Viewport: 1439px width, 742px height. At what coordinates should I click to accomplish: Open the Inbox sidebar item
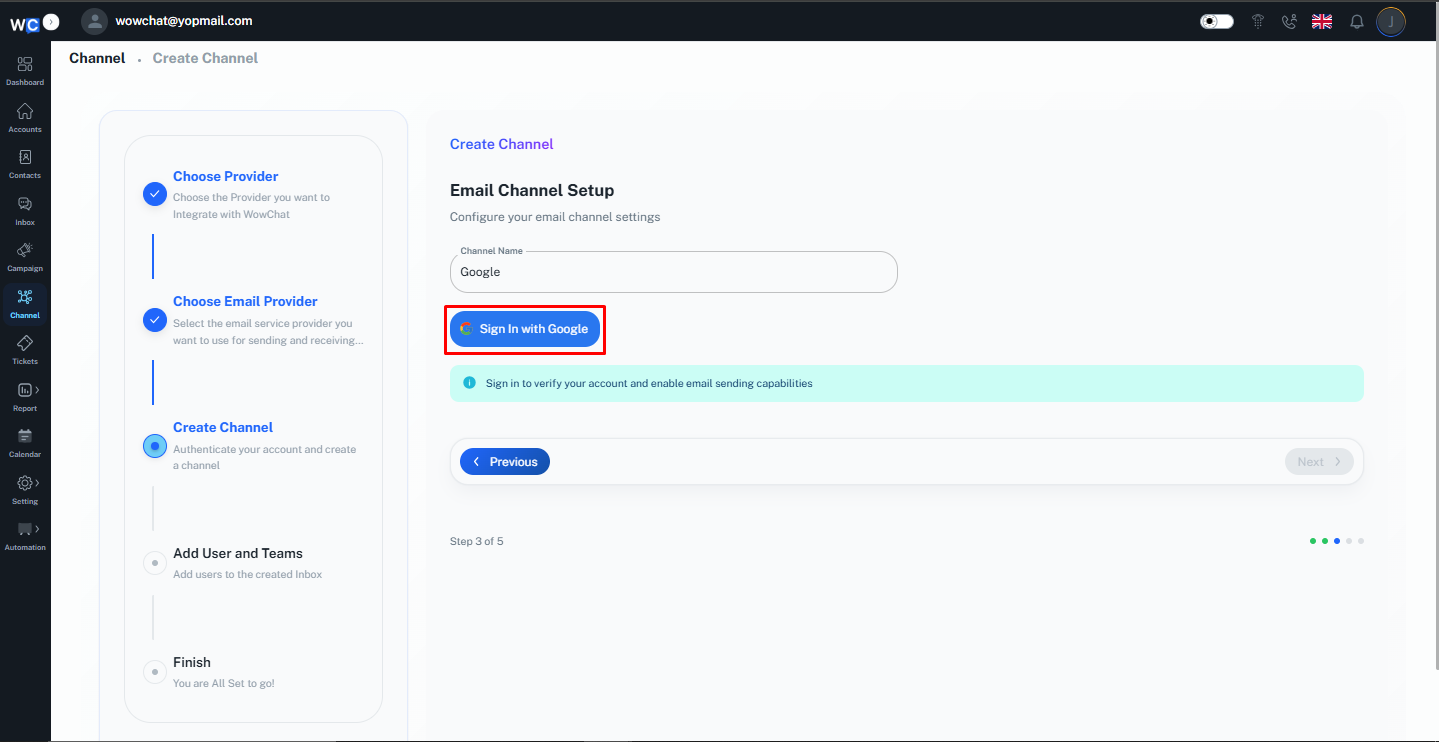(x=25, y=210)
